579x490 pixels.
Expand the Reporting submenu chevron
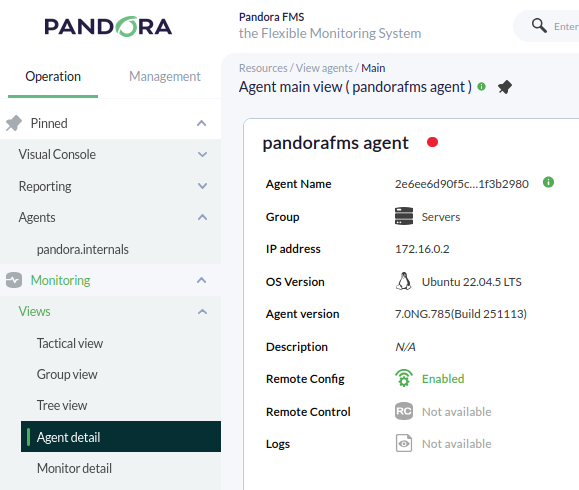(202, 186)
